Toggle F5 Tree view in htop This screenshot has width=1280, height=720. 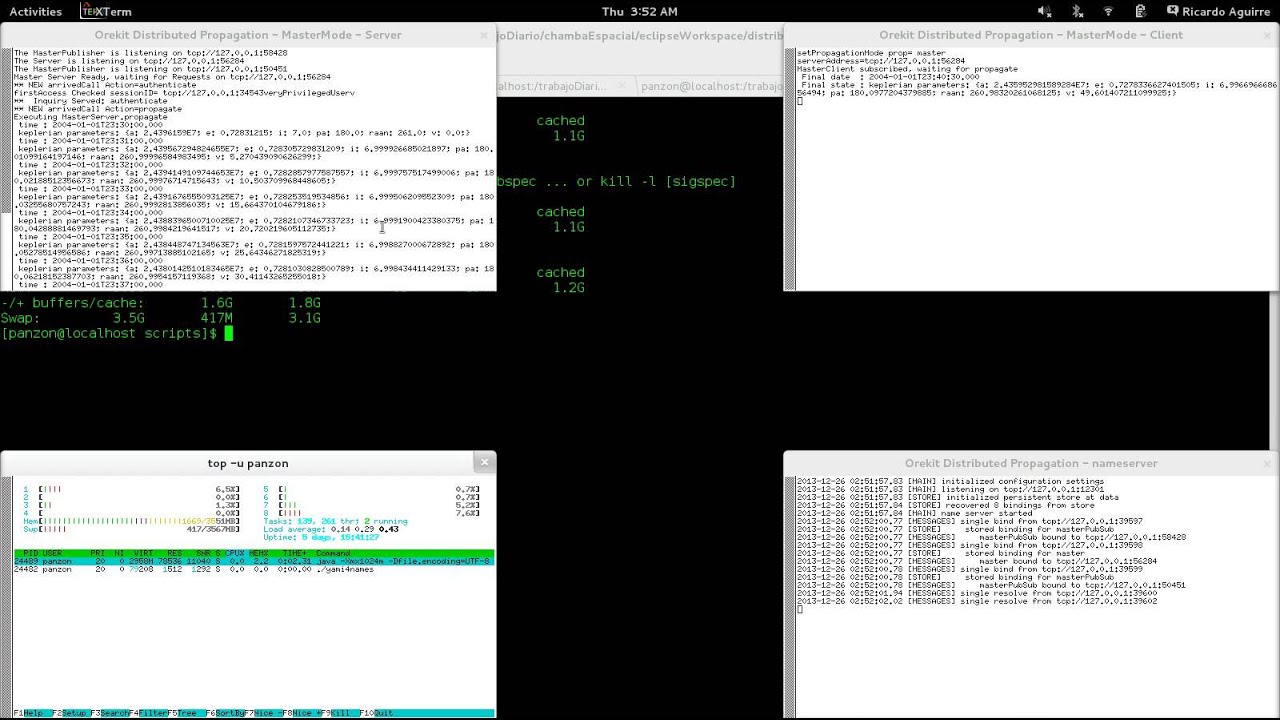186,713
